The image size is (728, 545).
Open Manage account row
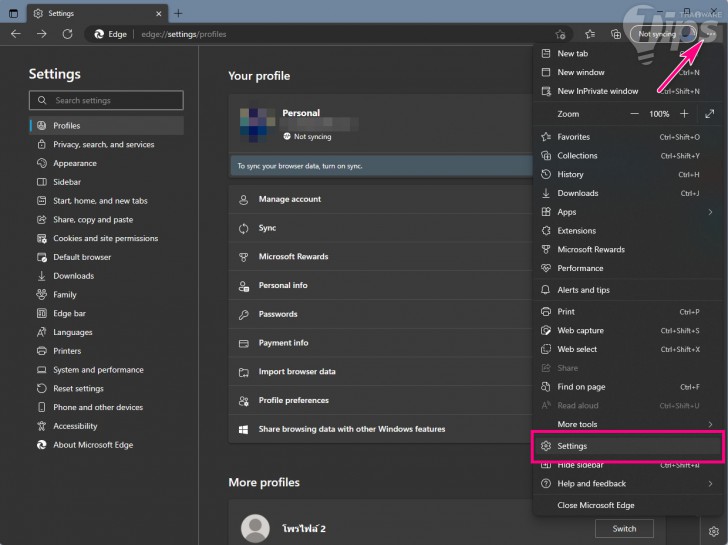[x=381, y=199]
